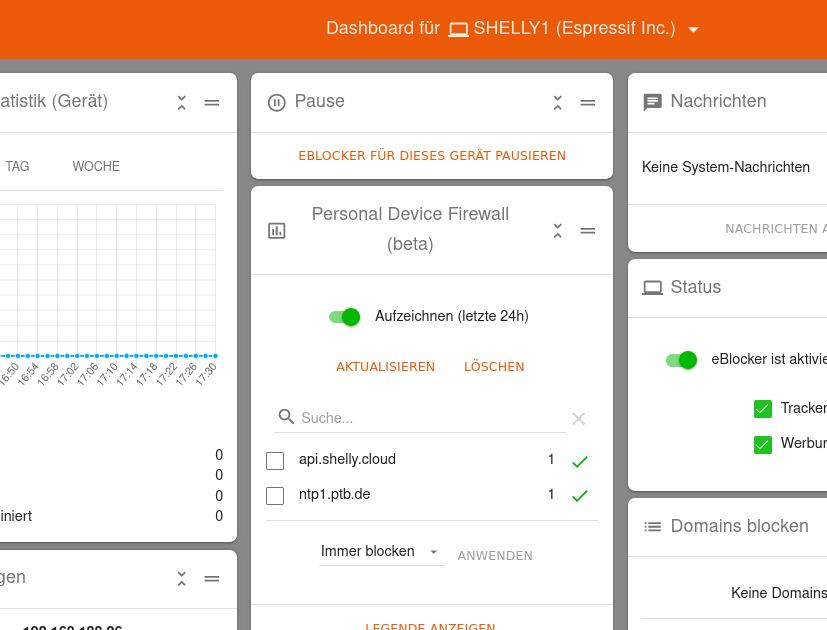
Task: Collapse the Pause card
Action: [557, 102]
